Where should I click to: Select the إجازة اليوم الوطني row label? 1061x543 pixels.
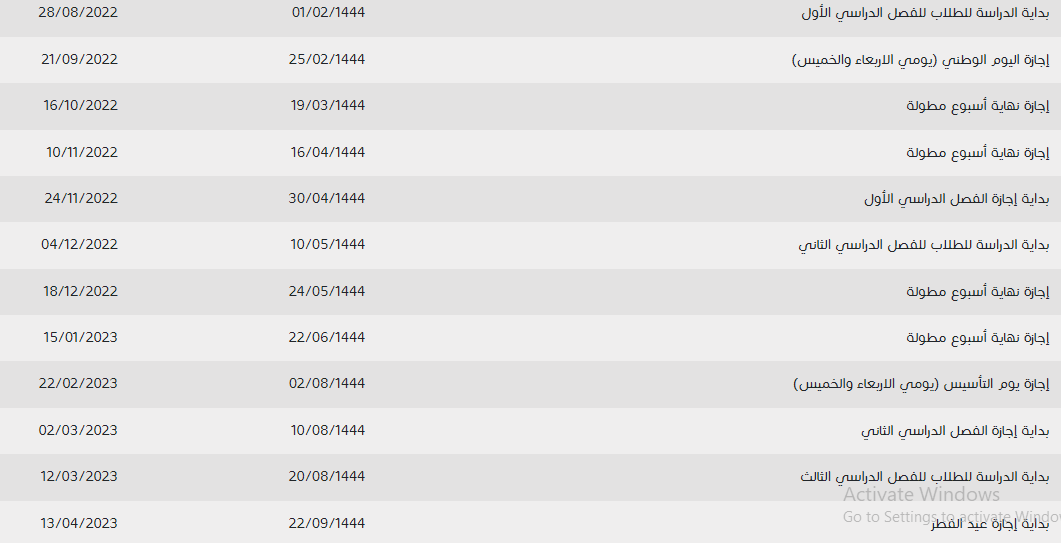coord(920,60)
